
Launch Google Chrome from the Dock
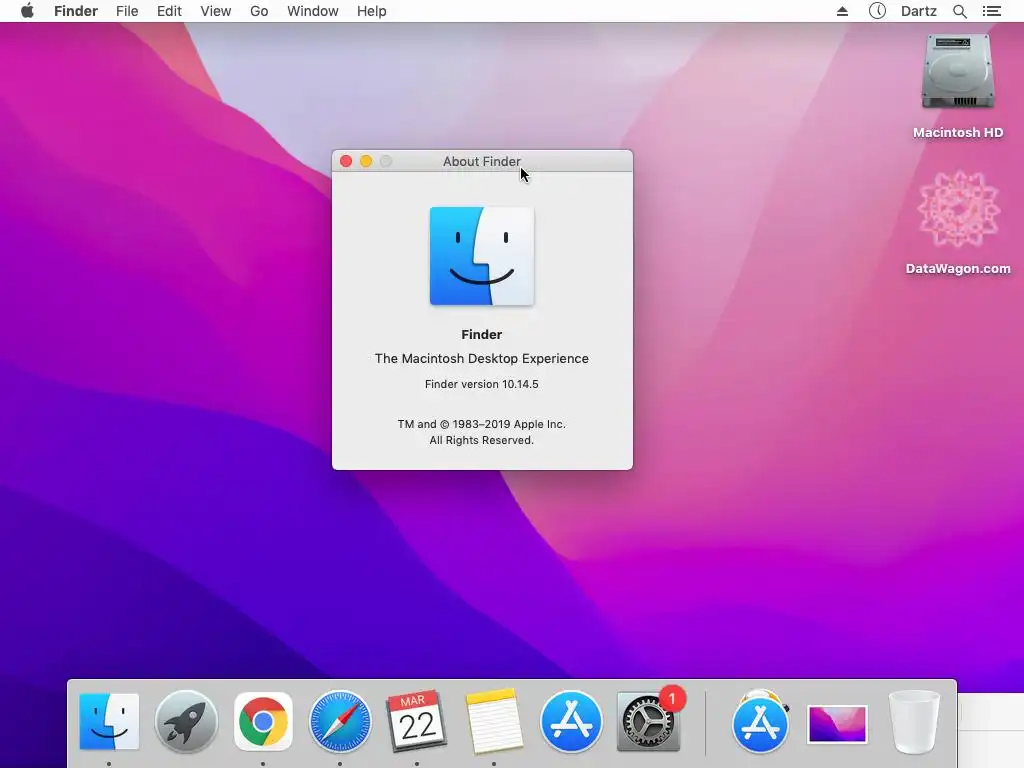coord(263,722)
